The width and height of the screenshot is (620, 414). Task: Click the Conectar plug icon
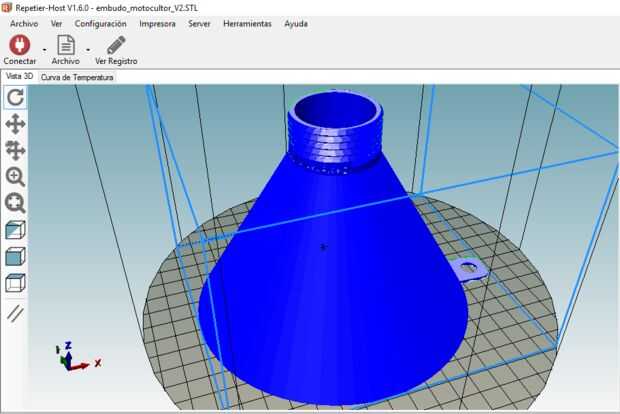tap(19, 45)
